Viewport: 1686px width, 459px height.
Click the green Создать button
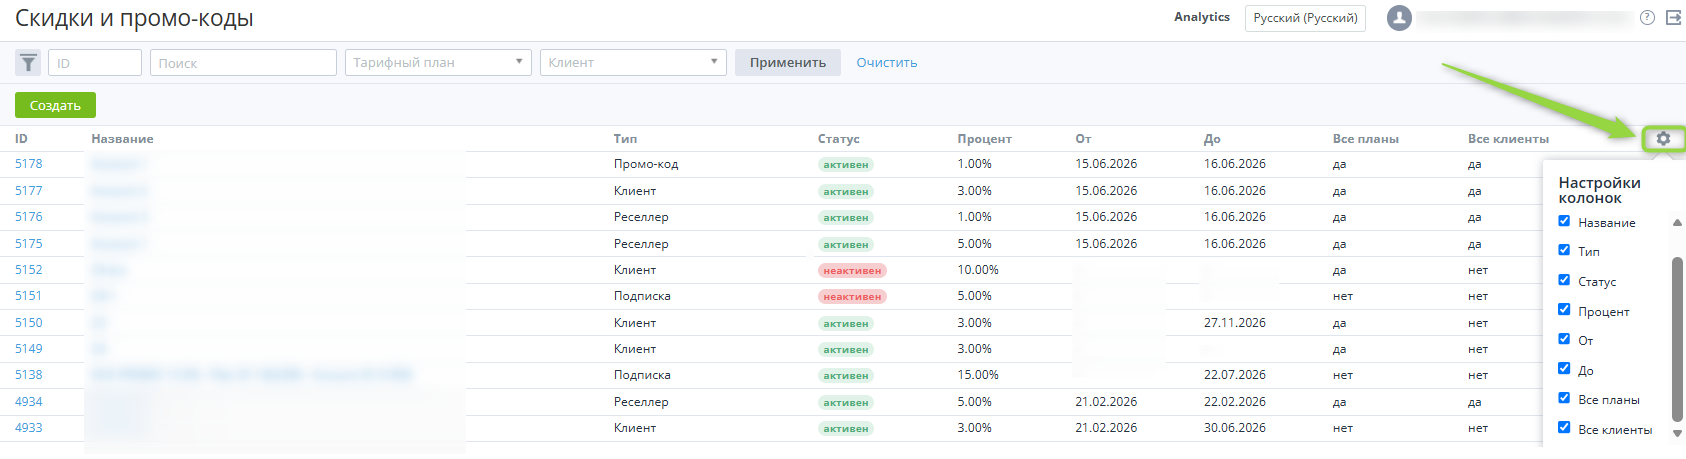(x=55, y=105)
